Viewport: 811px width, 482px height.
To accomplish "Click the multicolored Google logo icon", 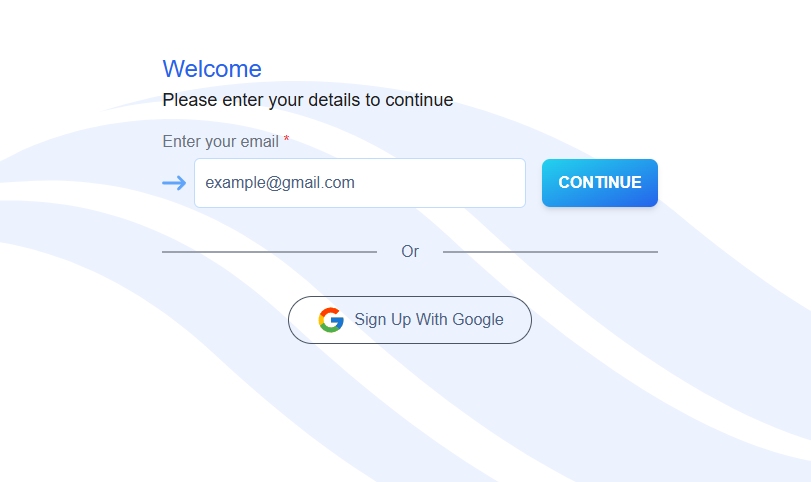I will pyautogui.click(x=331, y=320).
